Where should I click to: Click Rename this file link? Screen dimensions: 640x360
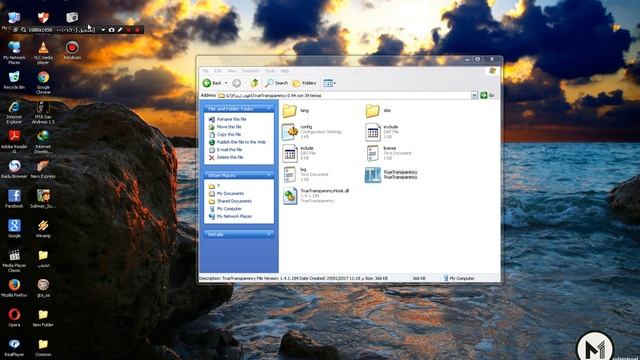pos(231,119)
